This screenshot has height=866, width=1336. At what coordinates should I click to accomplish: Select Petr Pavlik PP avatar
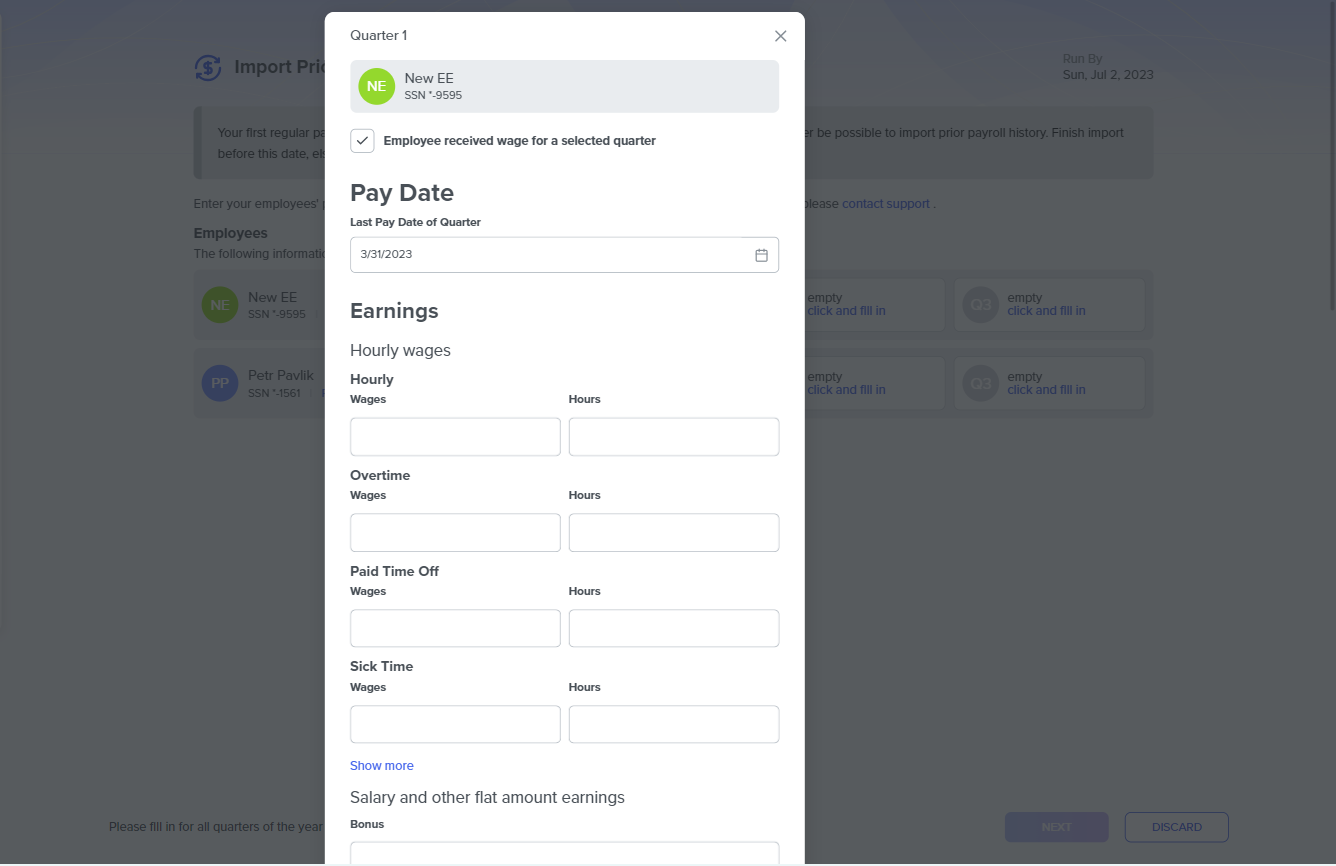tap(220, 384)
